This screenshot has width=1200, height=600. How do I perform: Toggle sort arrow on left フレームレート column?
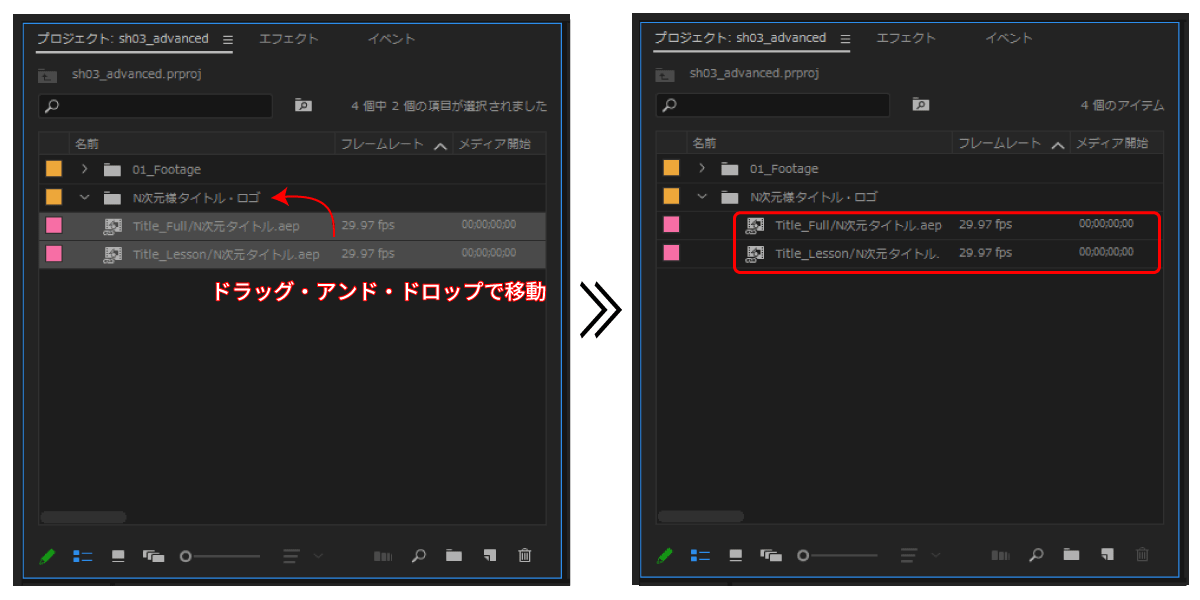click(x=440, y=146)
